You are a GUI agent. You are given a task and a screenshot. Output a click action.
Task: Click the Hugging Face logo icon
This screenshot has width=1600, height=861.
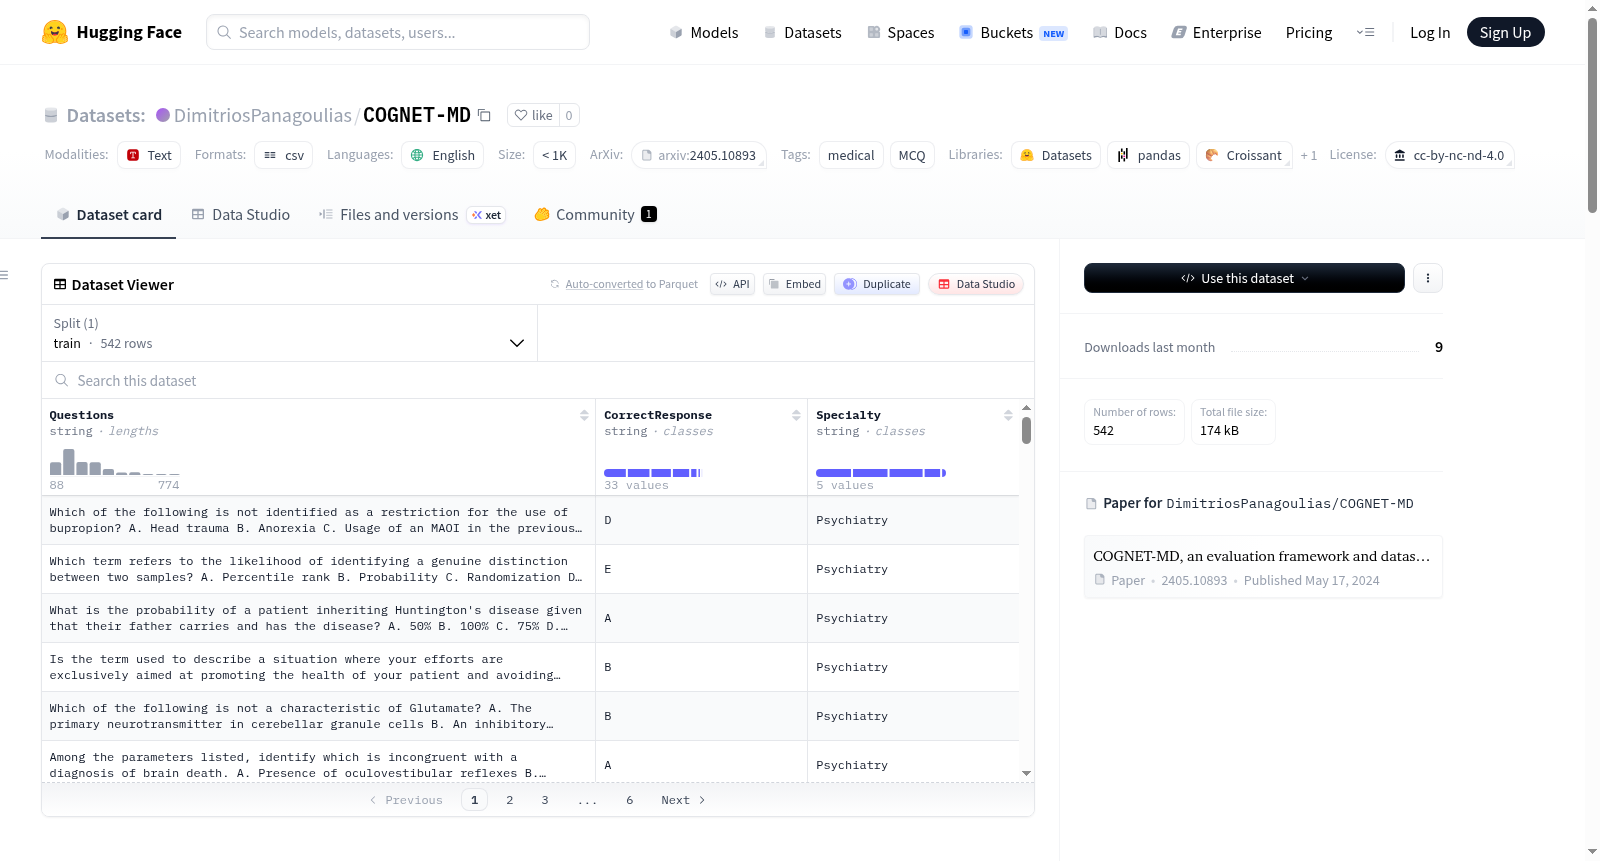coord(55,32)
